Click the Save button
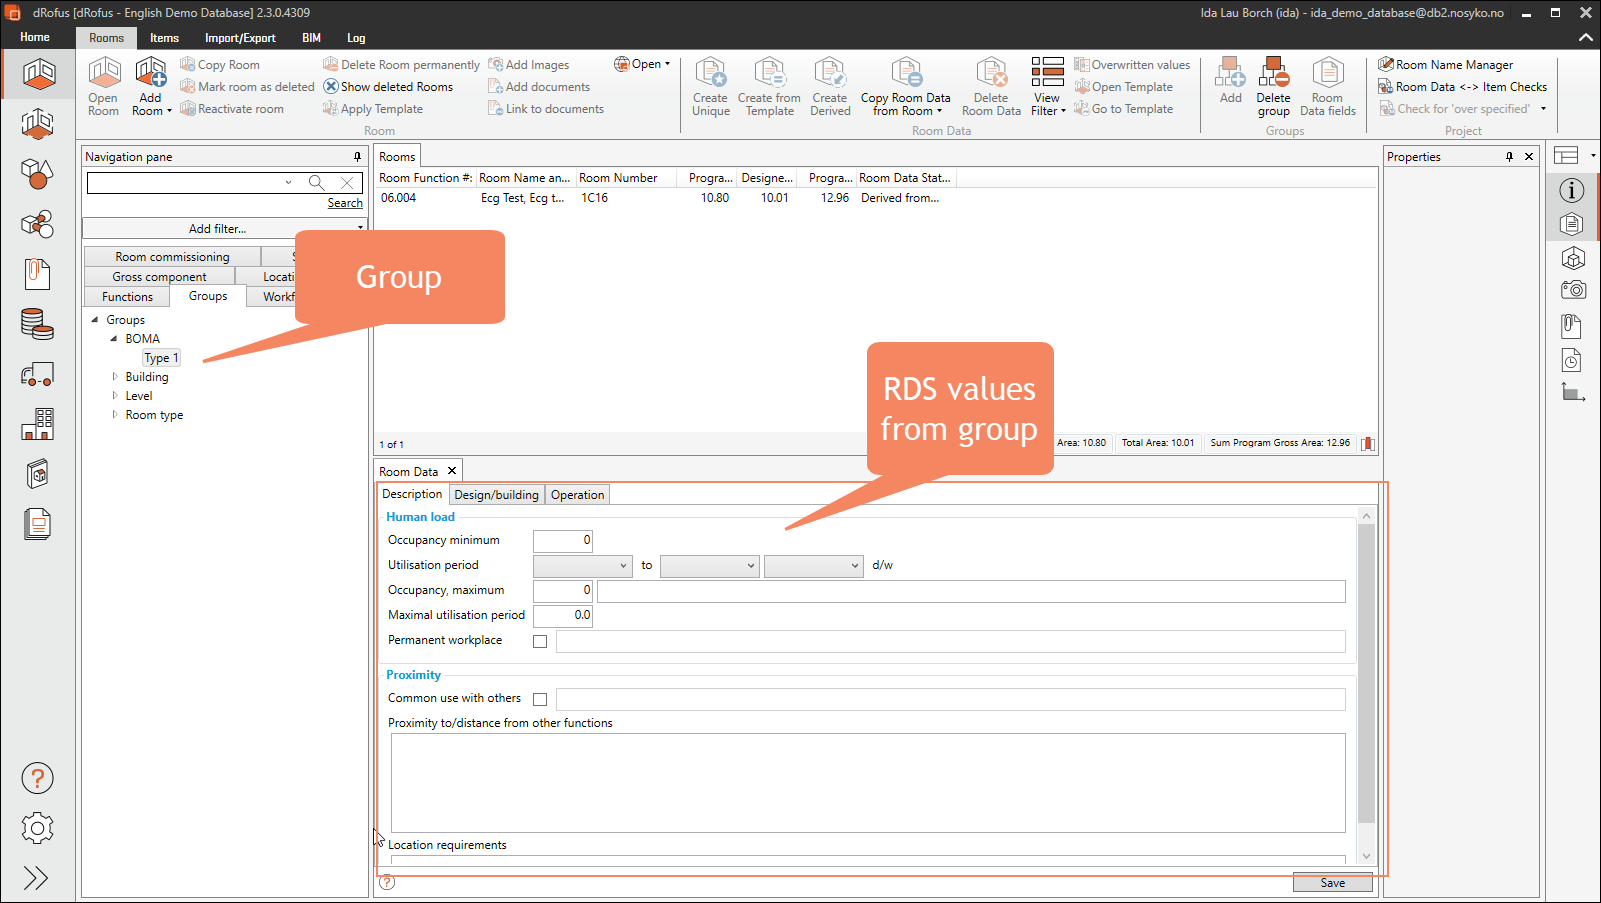 tap(1332, 883)
